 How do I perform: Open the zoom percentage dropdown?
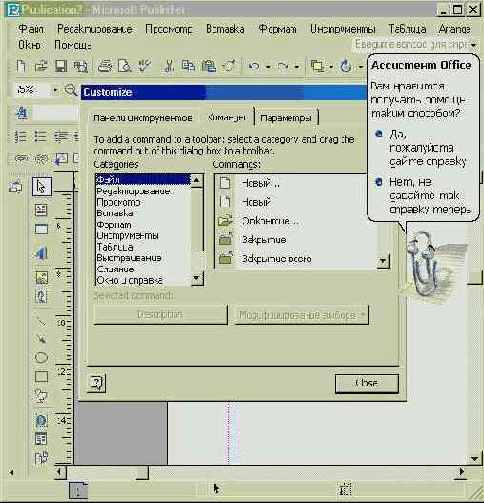[x=55, y=90]
